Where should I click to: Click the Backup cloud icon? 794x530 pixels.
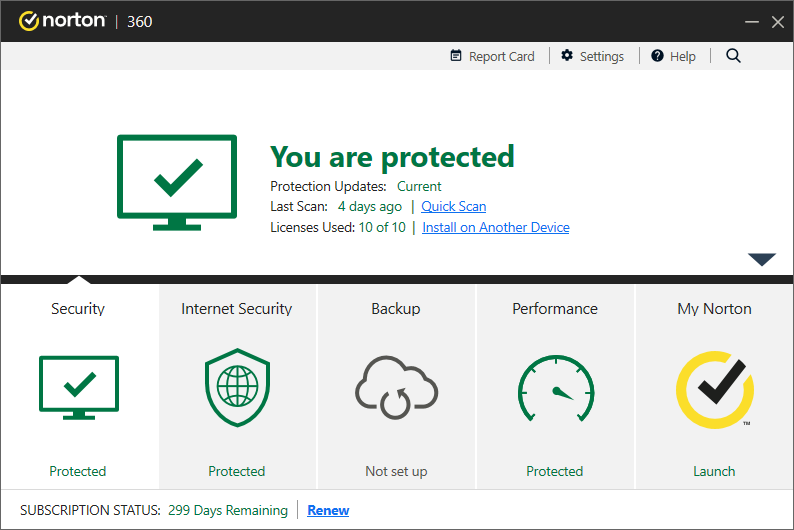(396, 389)
